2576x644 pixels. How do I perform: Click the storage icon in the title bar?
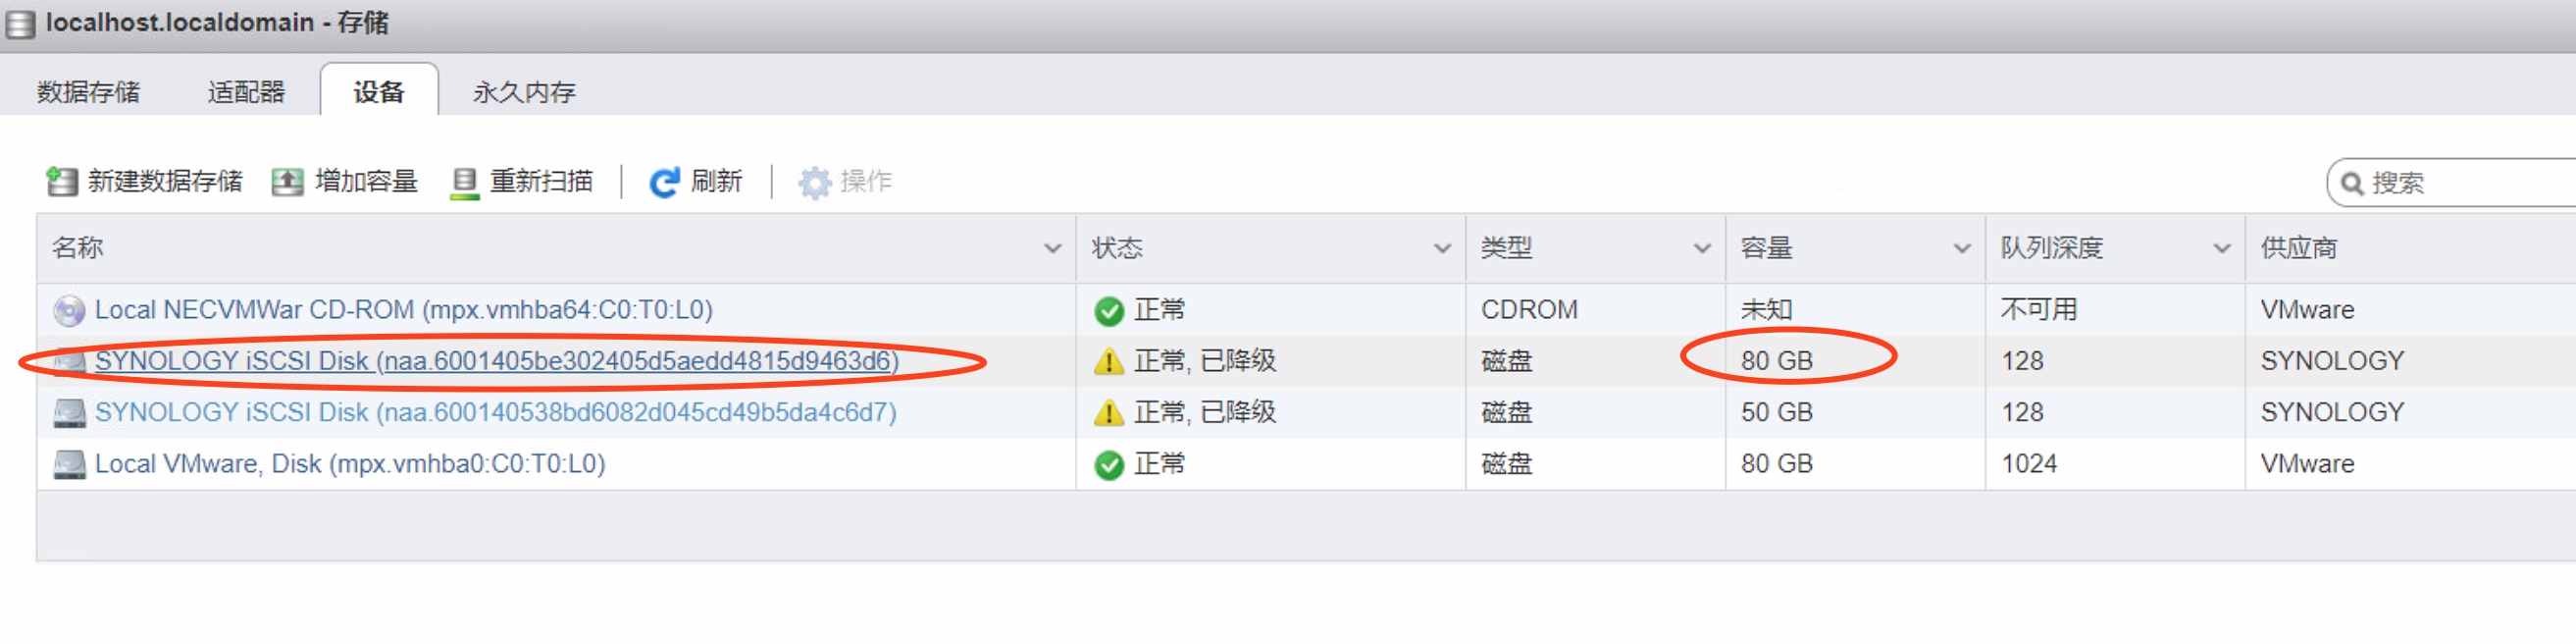point(20,24)
